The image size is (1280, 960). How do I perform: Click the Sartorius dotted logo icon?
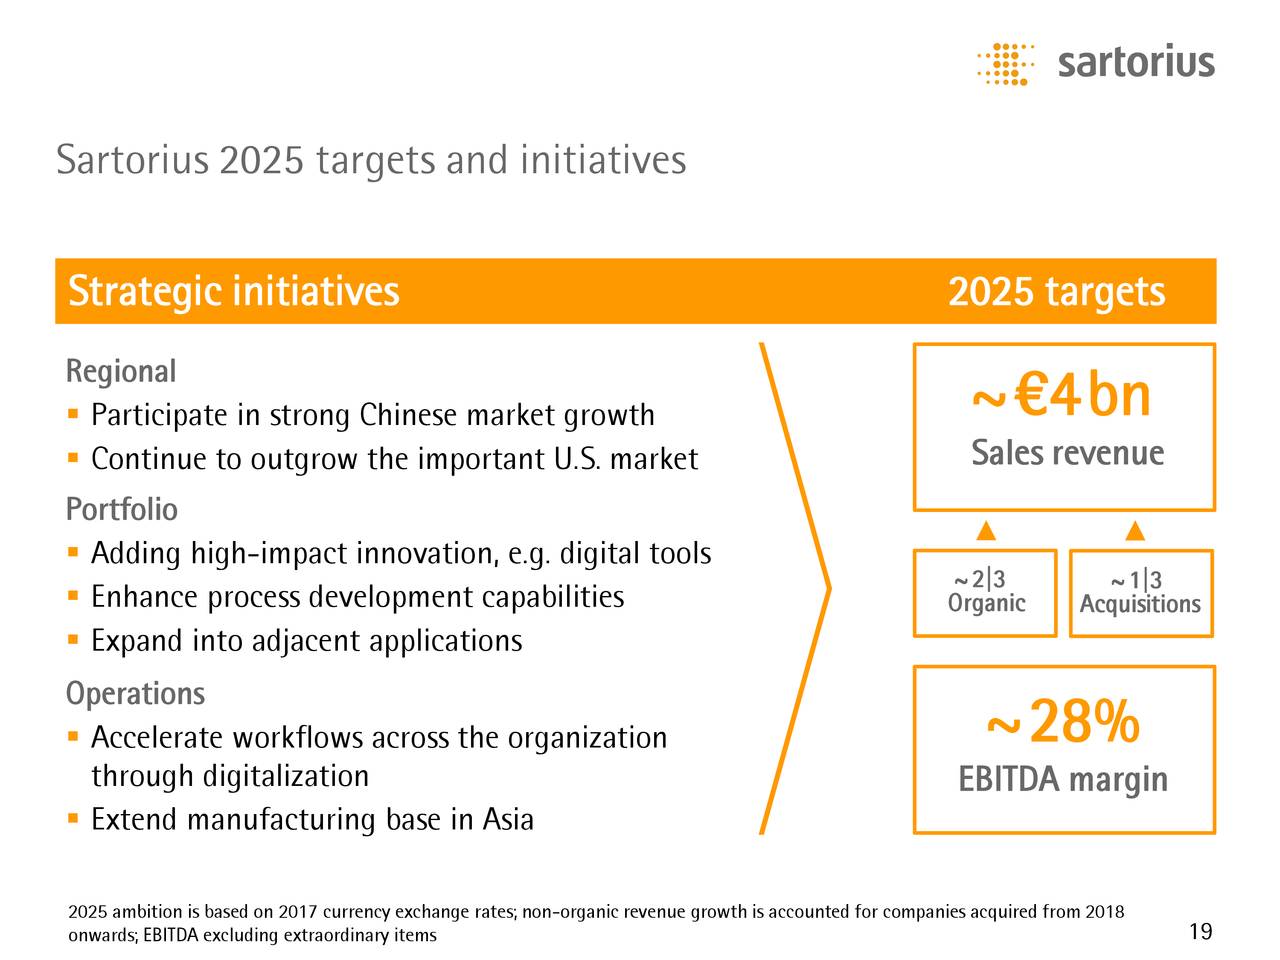[1005, 64]
